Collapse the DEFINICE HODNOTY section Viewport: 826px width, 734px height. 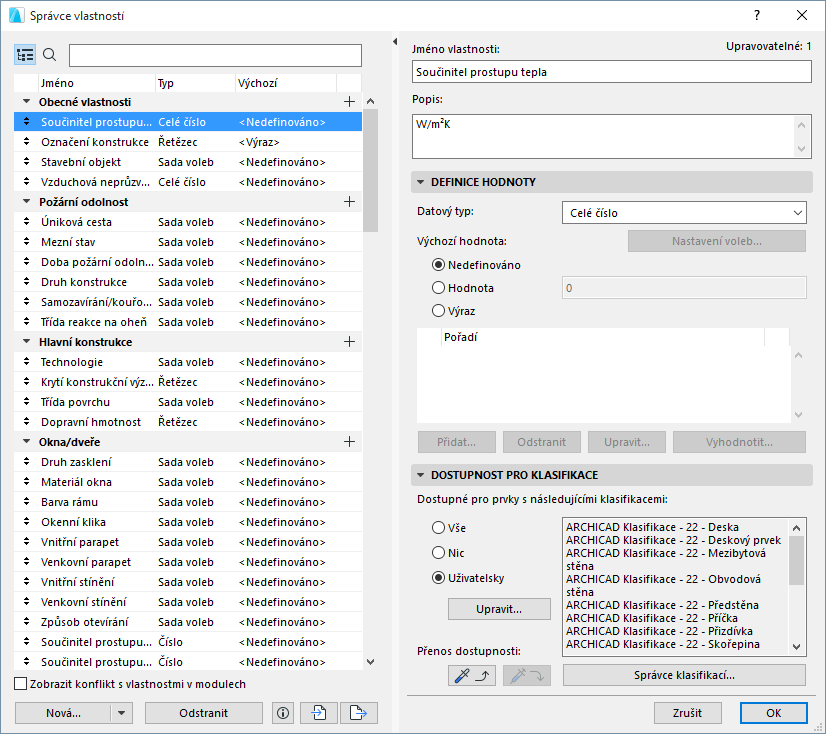420,182
